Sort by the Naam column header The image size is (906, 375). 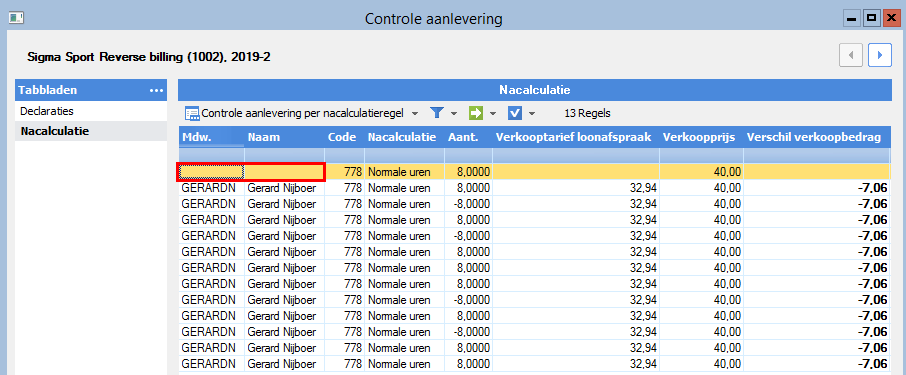pyautogui.click(x=284, y=138)
